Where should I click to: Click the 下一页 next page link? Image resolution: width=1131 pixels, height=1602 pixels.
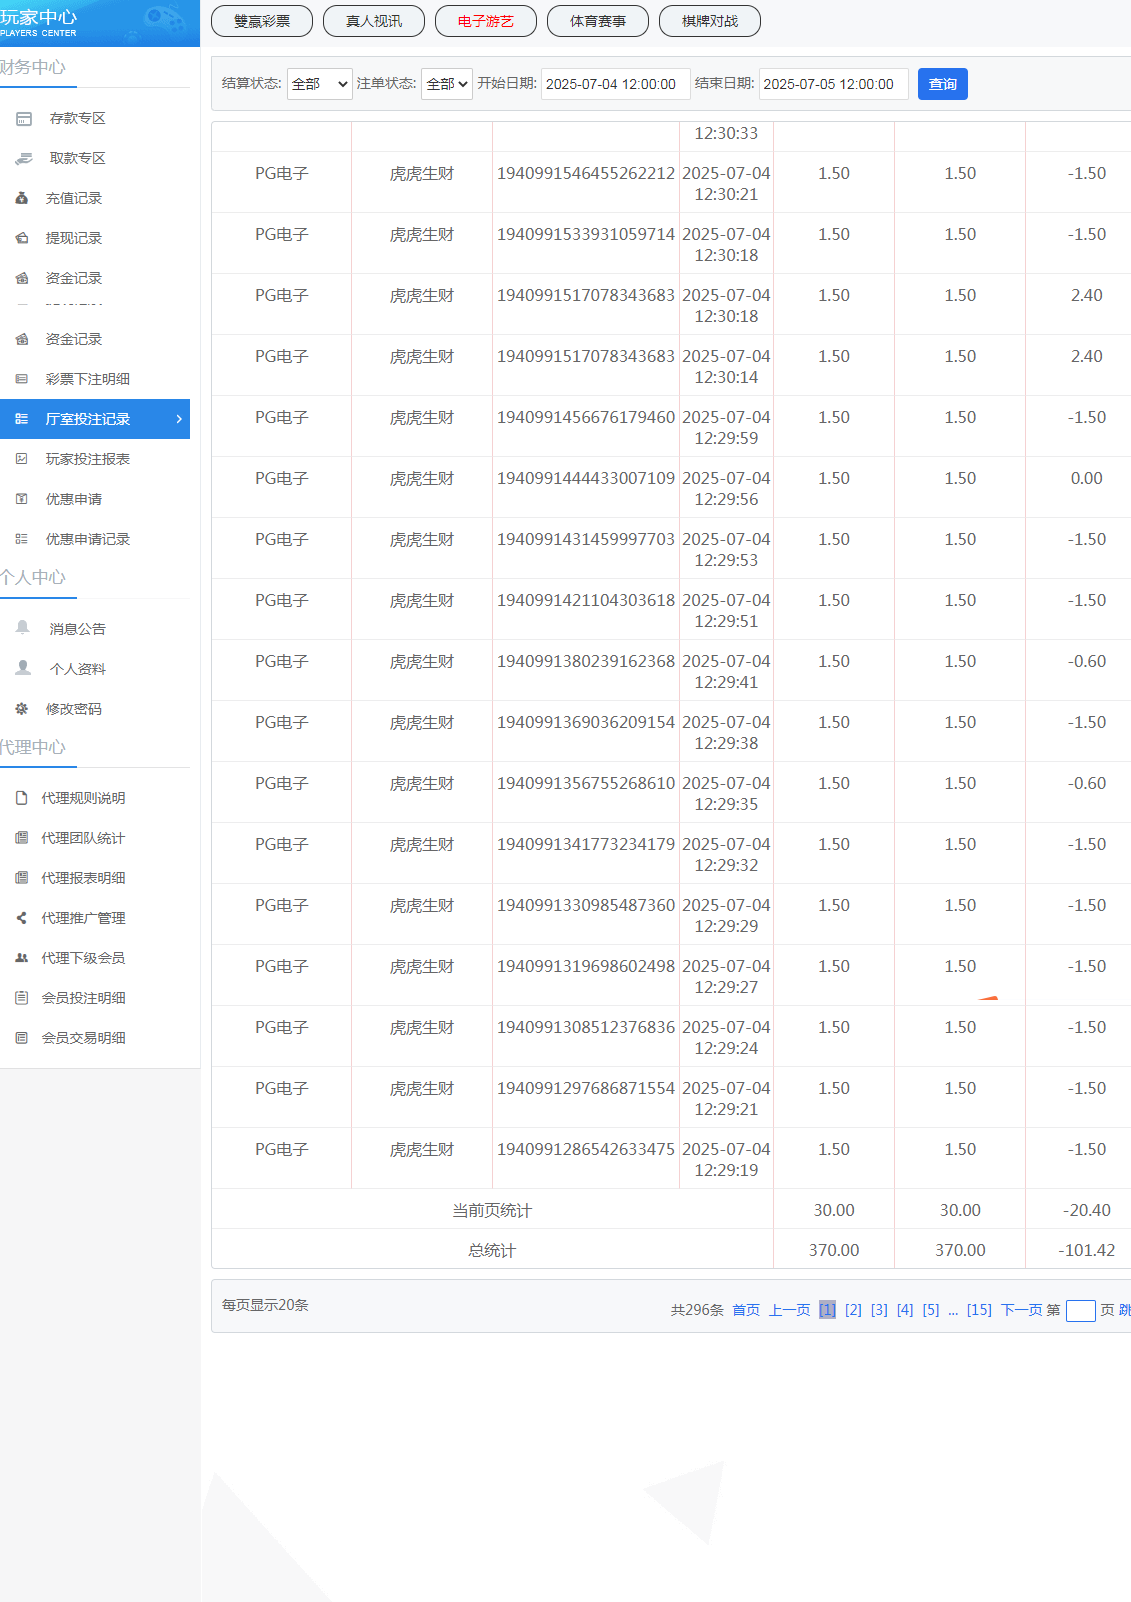[x=1021, y=1310]
